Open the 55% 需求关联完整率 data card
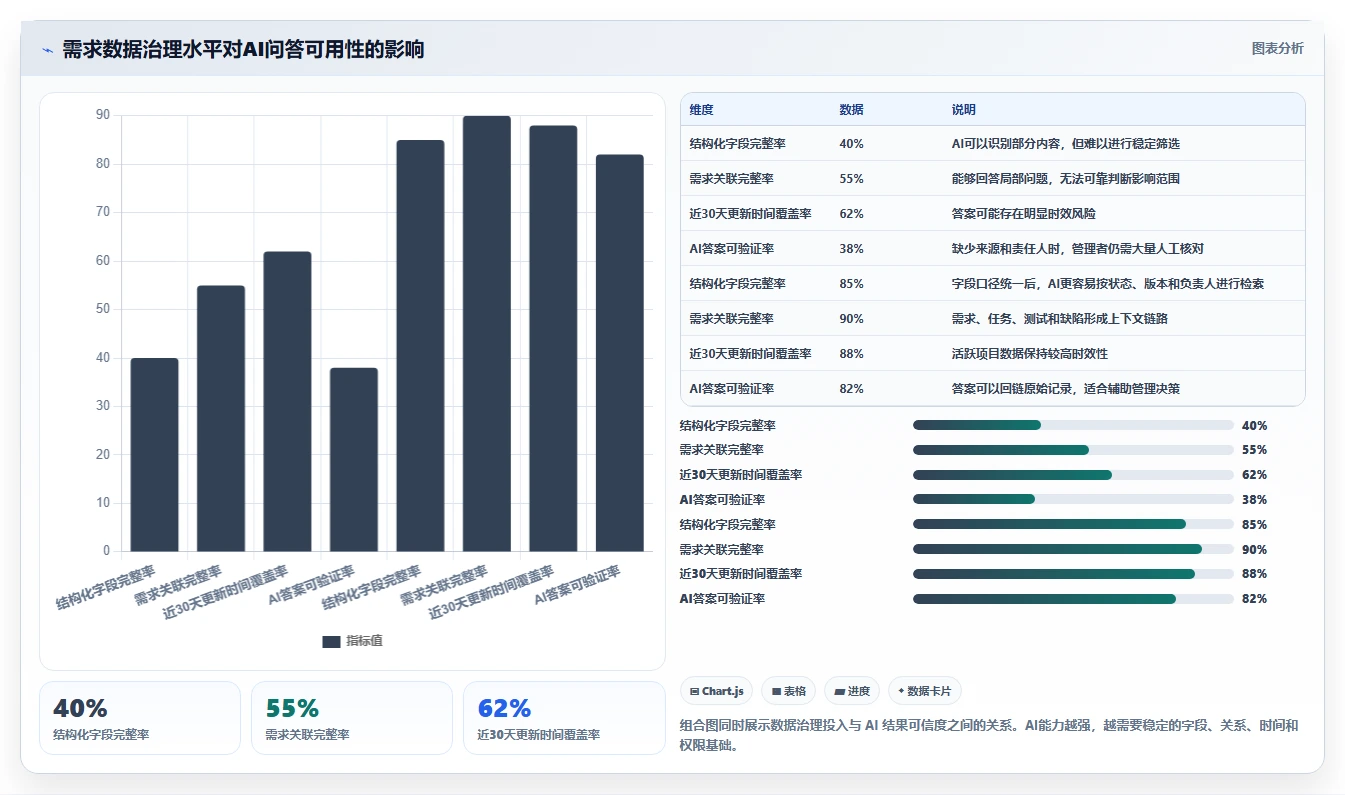Screen dimensions: 1345x795 (352, 718)
